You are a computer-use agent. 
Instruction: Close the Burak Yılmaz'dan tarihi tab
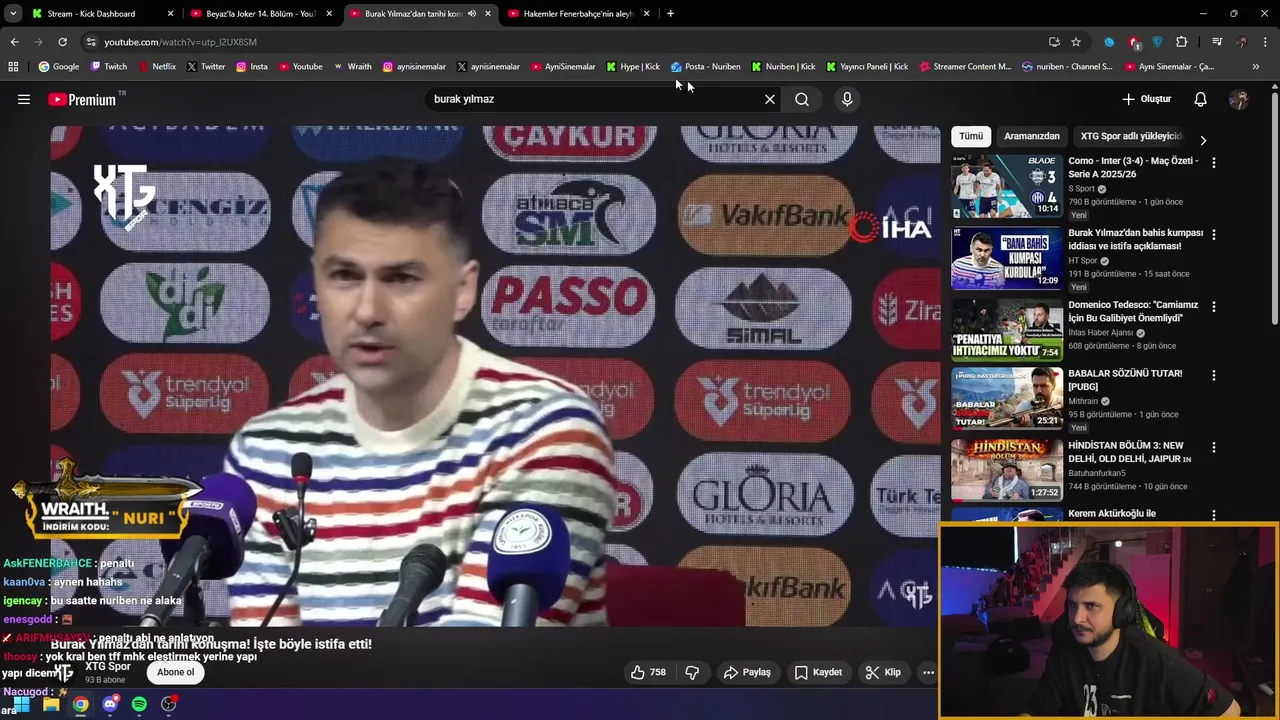coord(488,14)
